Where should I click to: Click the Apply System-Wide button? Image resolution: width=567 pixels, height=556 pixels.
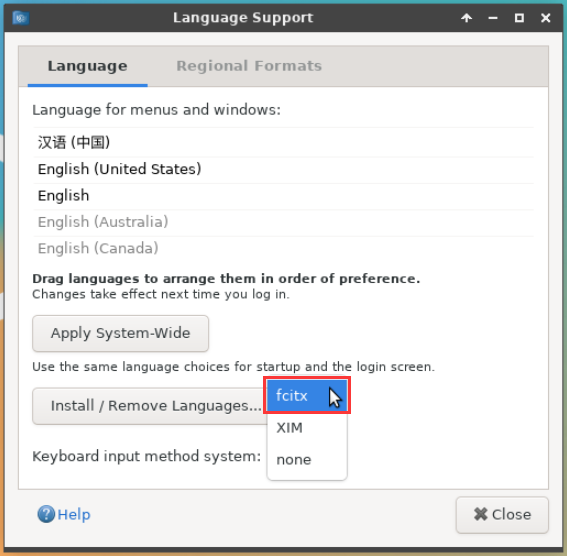(120, 333)
